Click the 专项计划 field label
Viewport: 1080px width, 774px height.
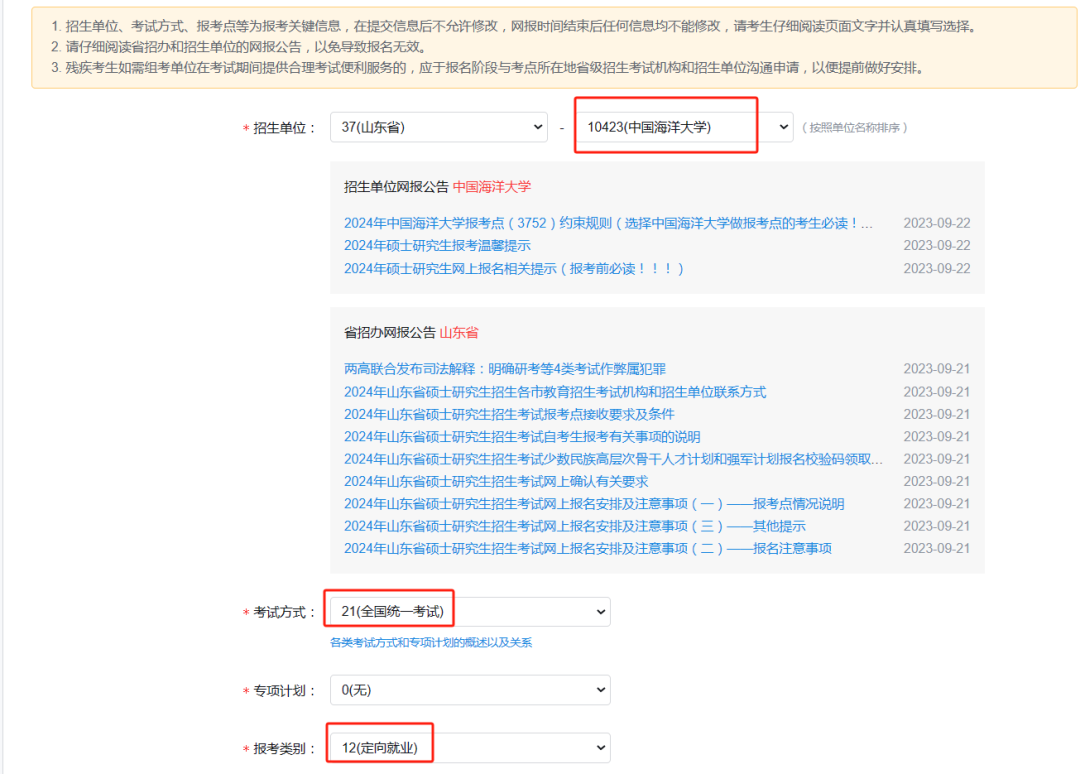(284, 691)
